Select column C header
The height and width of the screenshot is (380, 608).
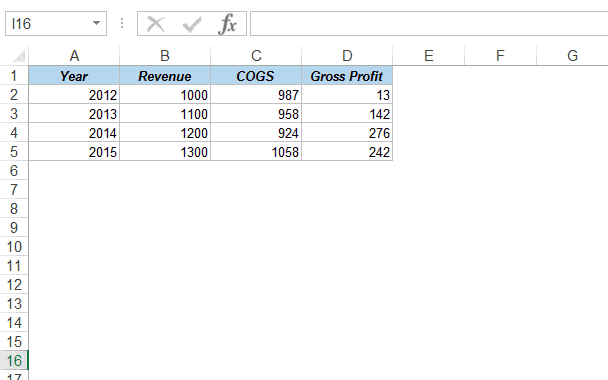[256, 56]
